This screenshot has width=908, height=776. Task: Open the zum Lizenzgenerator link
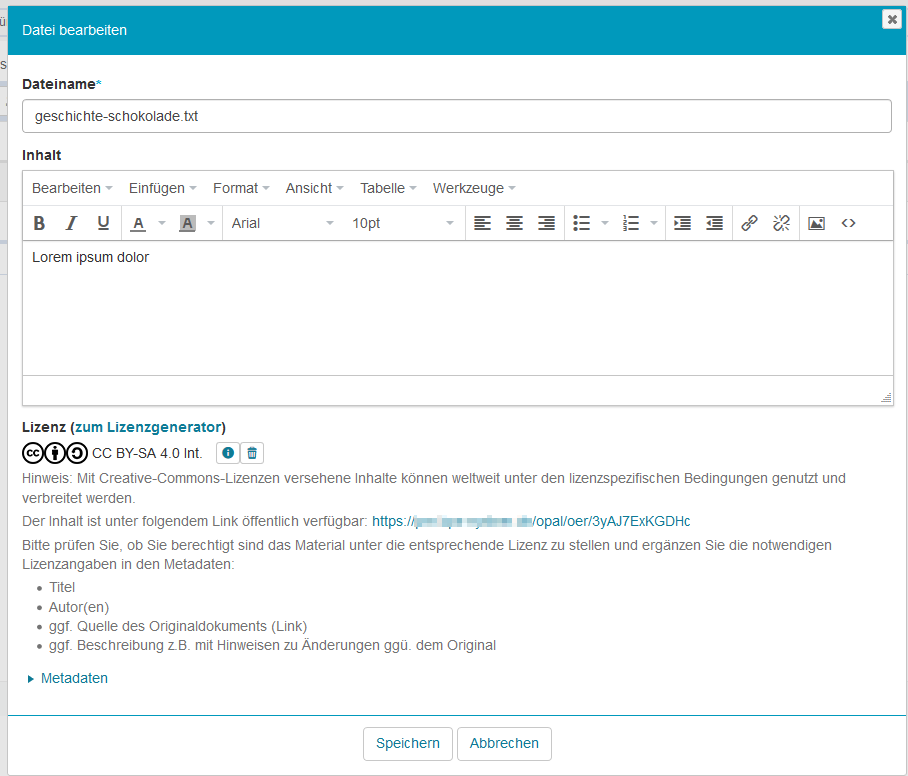(148, 427)
